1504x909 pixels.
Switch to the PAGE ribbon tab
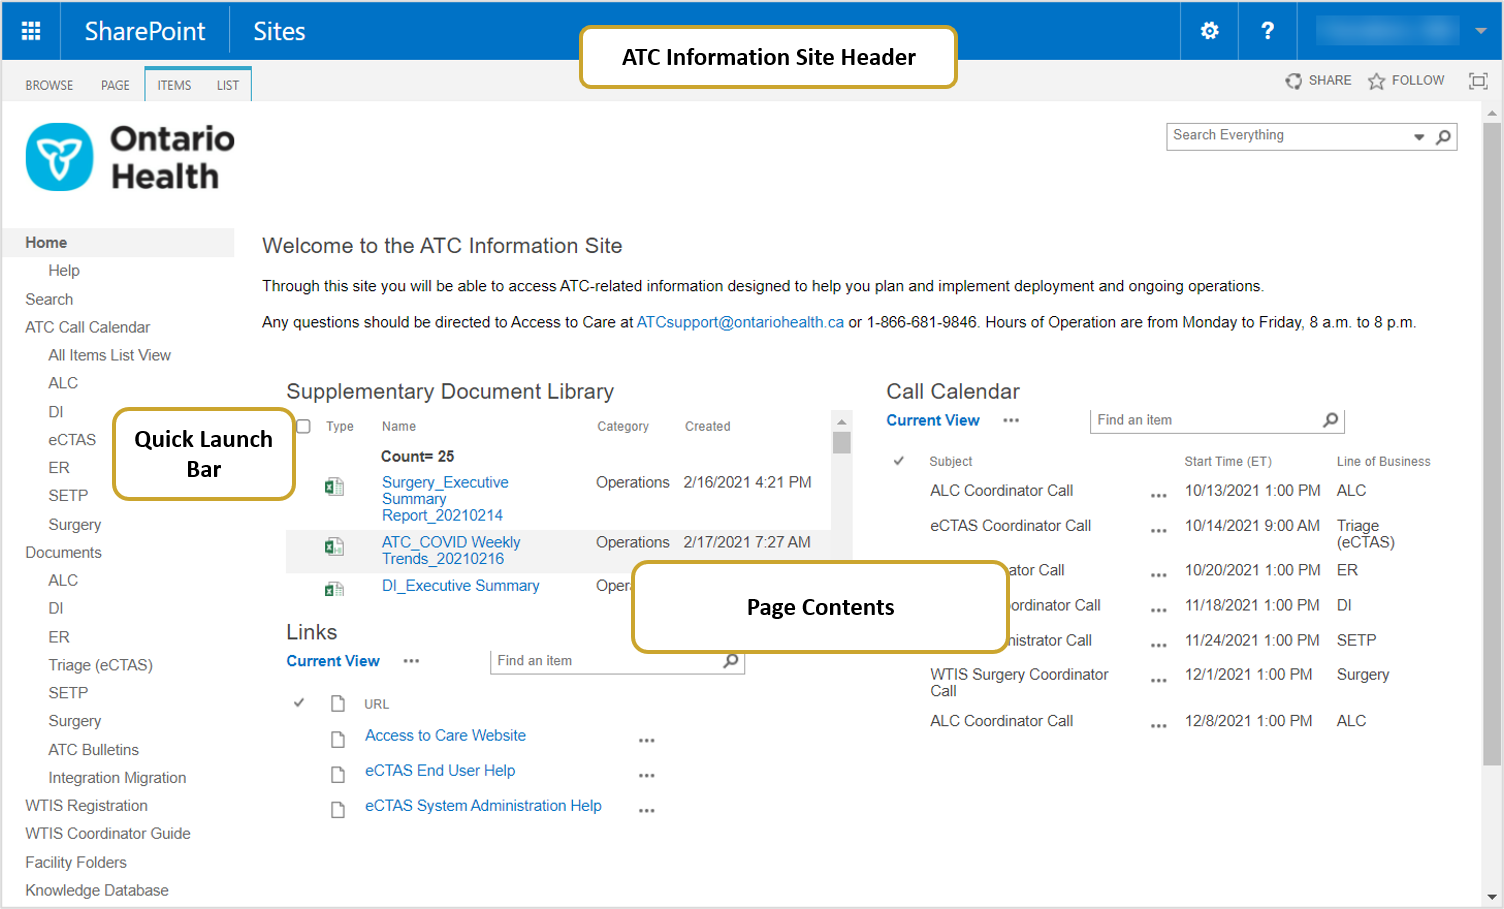[x=115, y=85]
